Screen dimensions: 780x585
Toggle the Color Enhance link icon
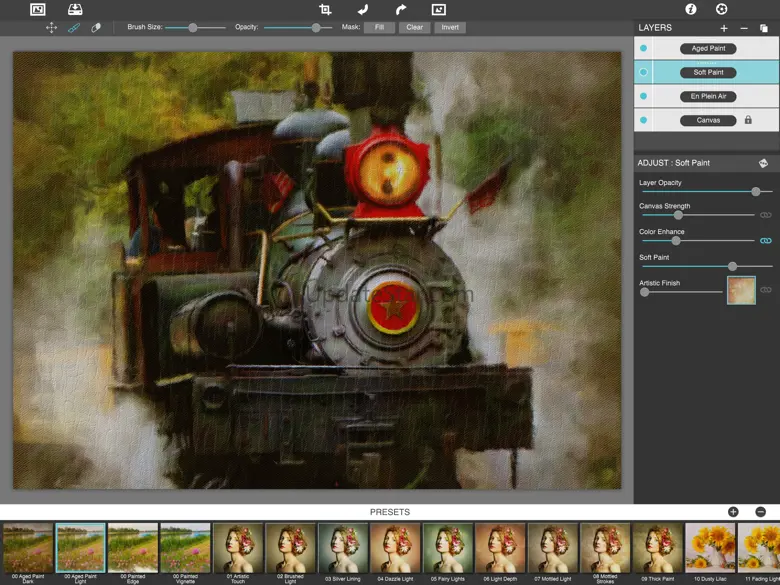click(x=766, y=241)
